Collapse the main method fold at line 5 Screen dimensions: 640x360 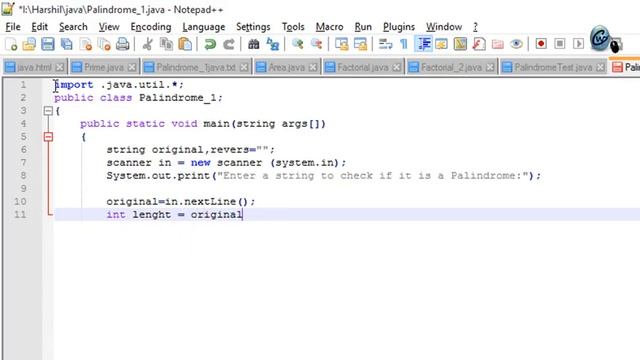tap(48, 137)
